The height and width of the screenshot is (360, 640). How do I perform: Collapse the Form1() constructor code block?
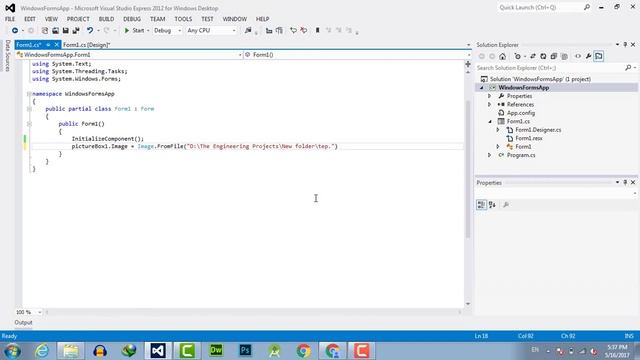29,124
